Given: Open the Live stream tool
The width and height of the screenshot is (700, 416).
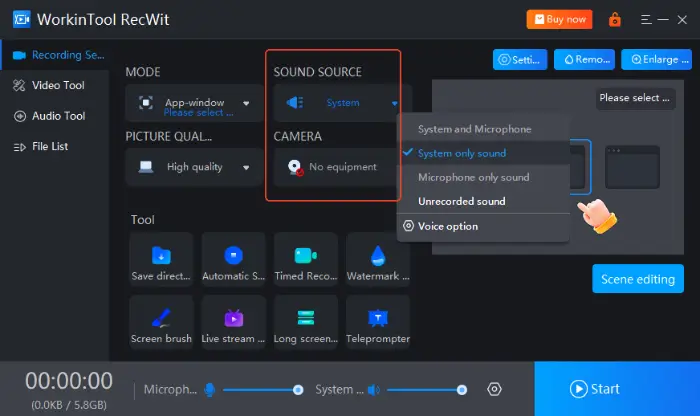Looking at the screenshot, I should coord(233,322).
